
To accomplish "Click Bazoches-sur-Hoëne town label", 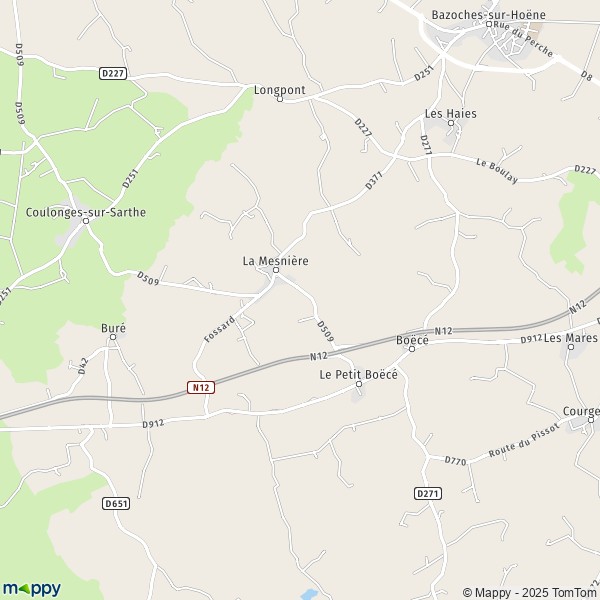I will [488, 15].
